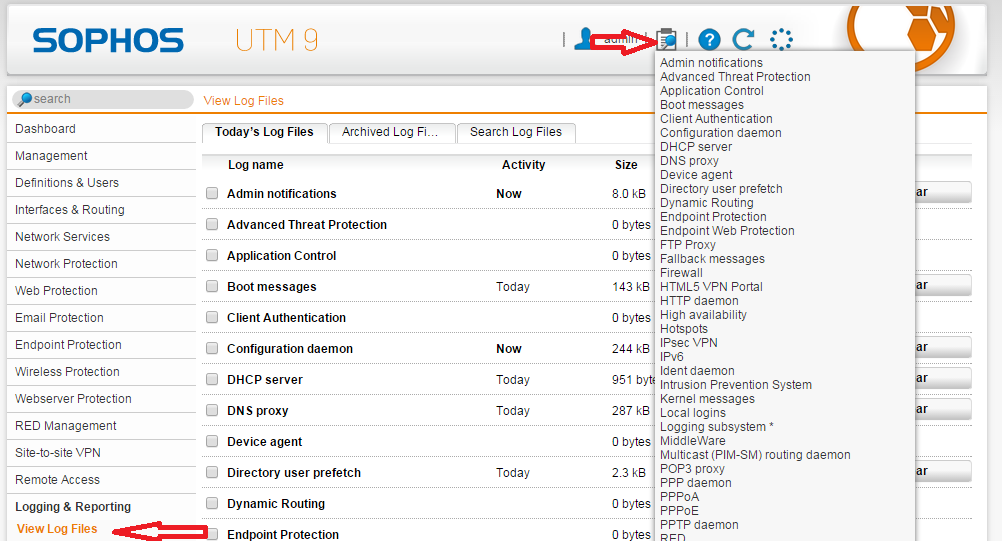Tick the Dynamic Routing checkbox
Viewport: 1002px width, 541px height.
pos(212,503)
